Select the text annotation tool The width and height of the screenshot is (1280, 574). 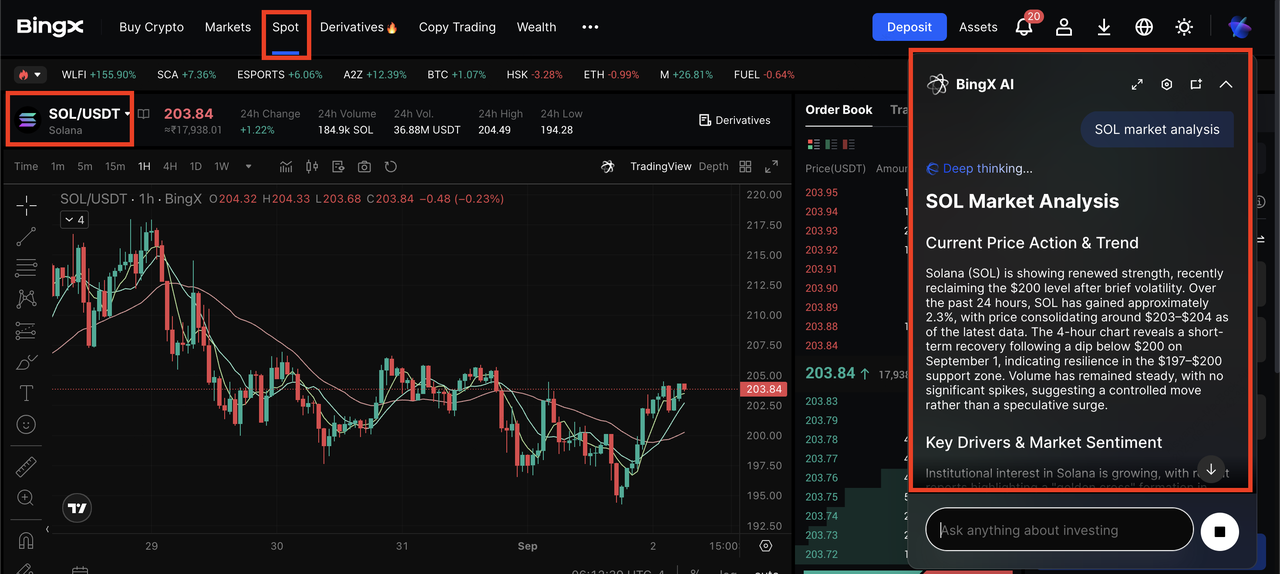26,393
